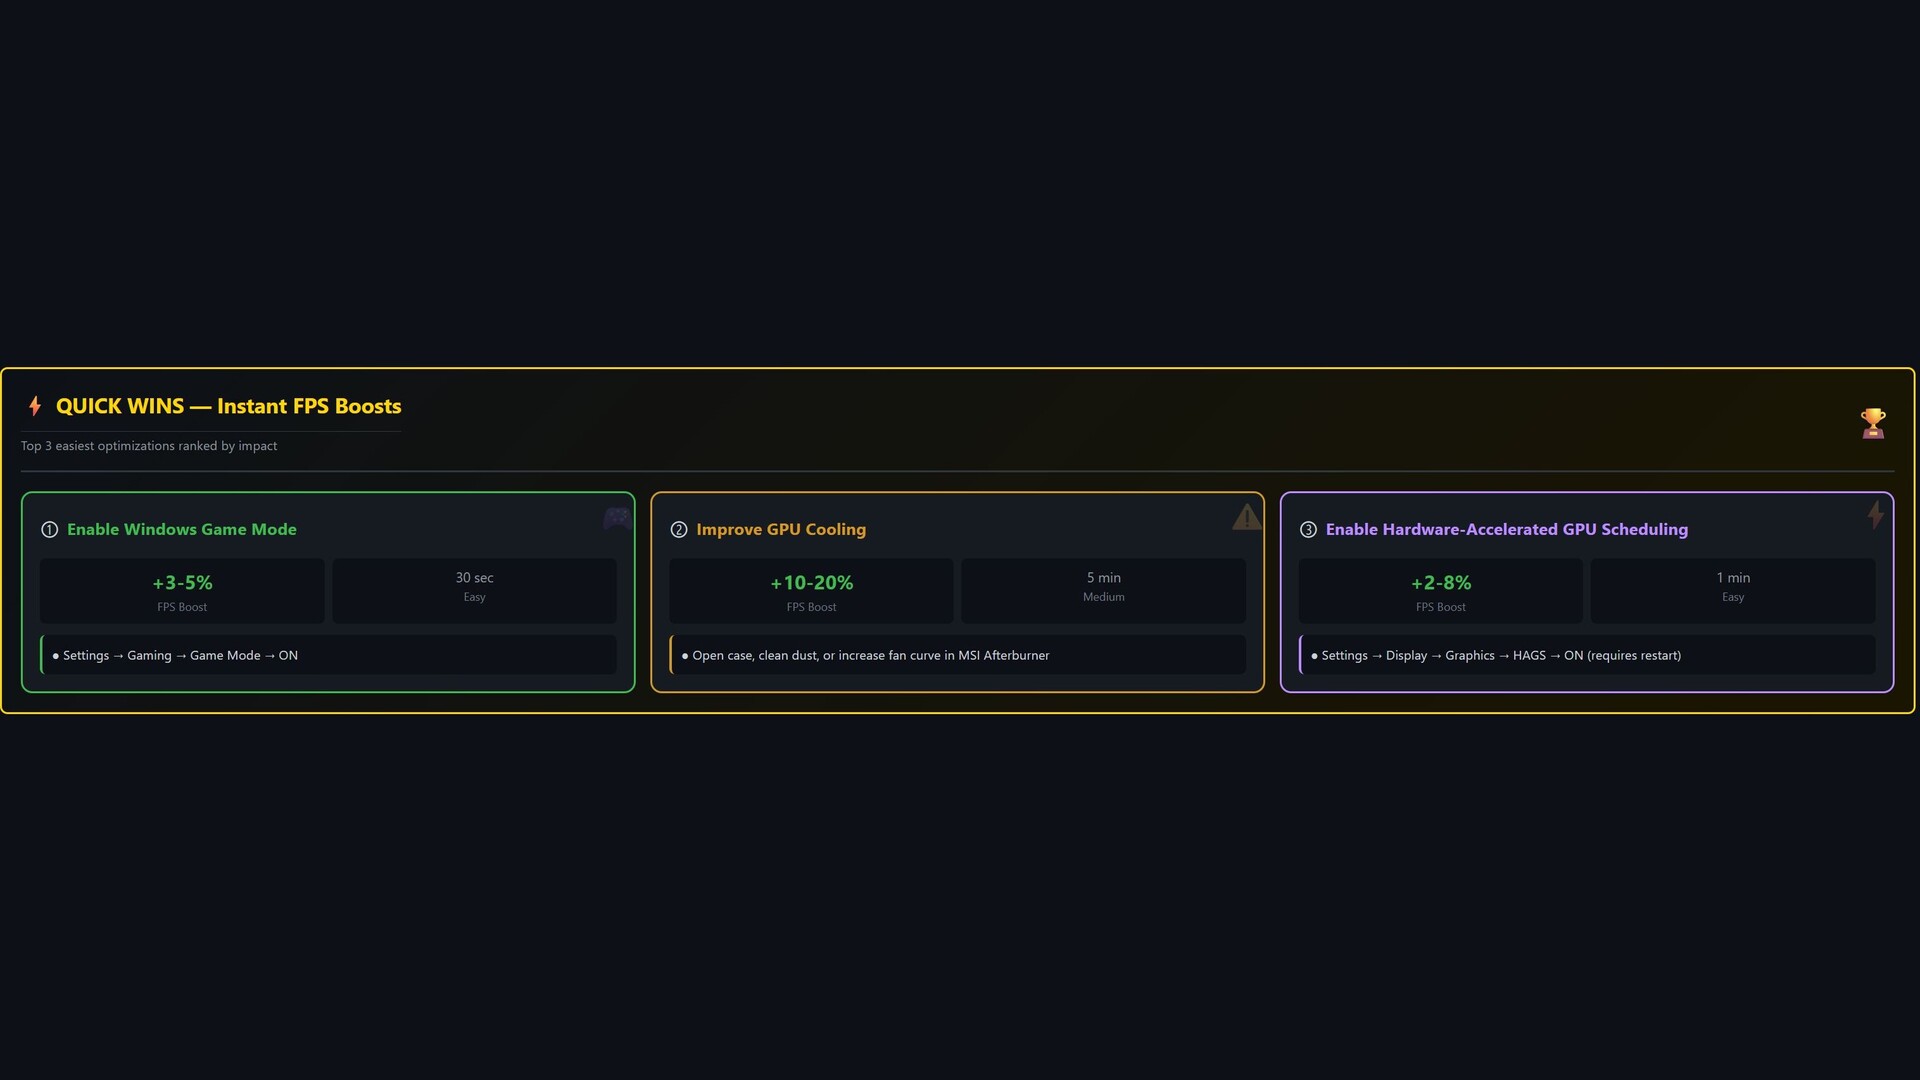This screenshot has height=1080, width=1920.
Task: Select the QUICK WINS — Instant FPS Boosts heading
Action: [228, 406]
